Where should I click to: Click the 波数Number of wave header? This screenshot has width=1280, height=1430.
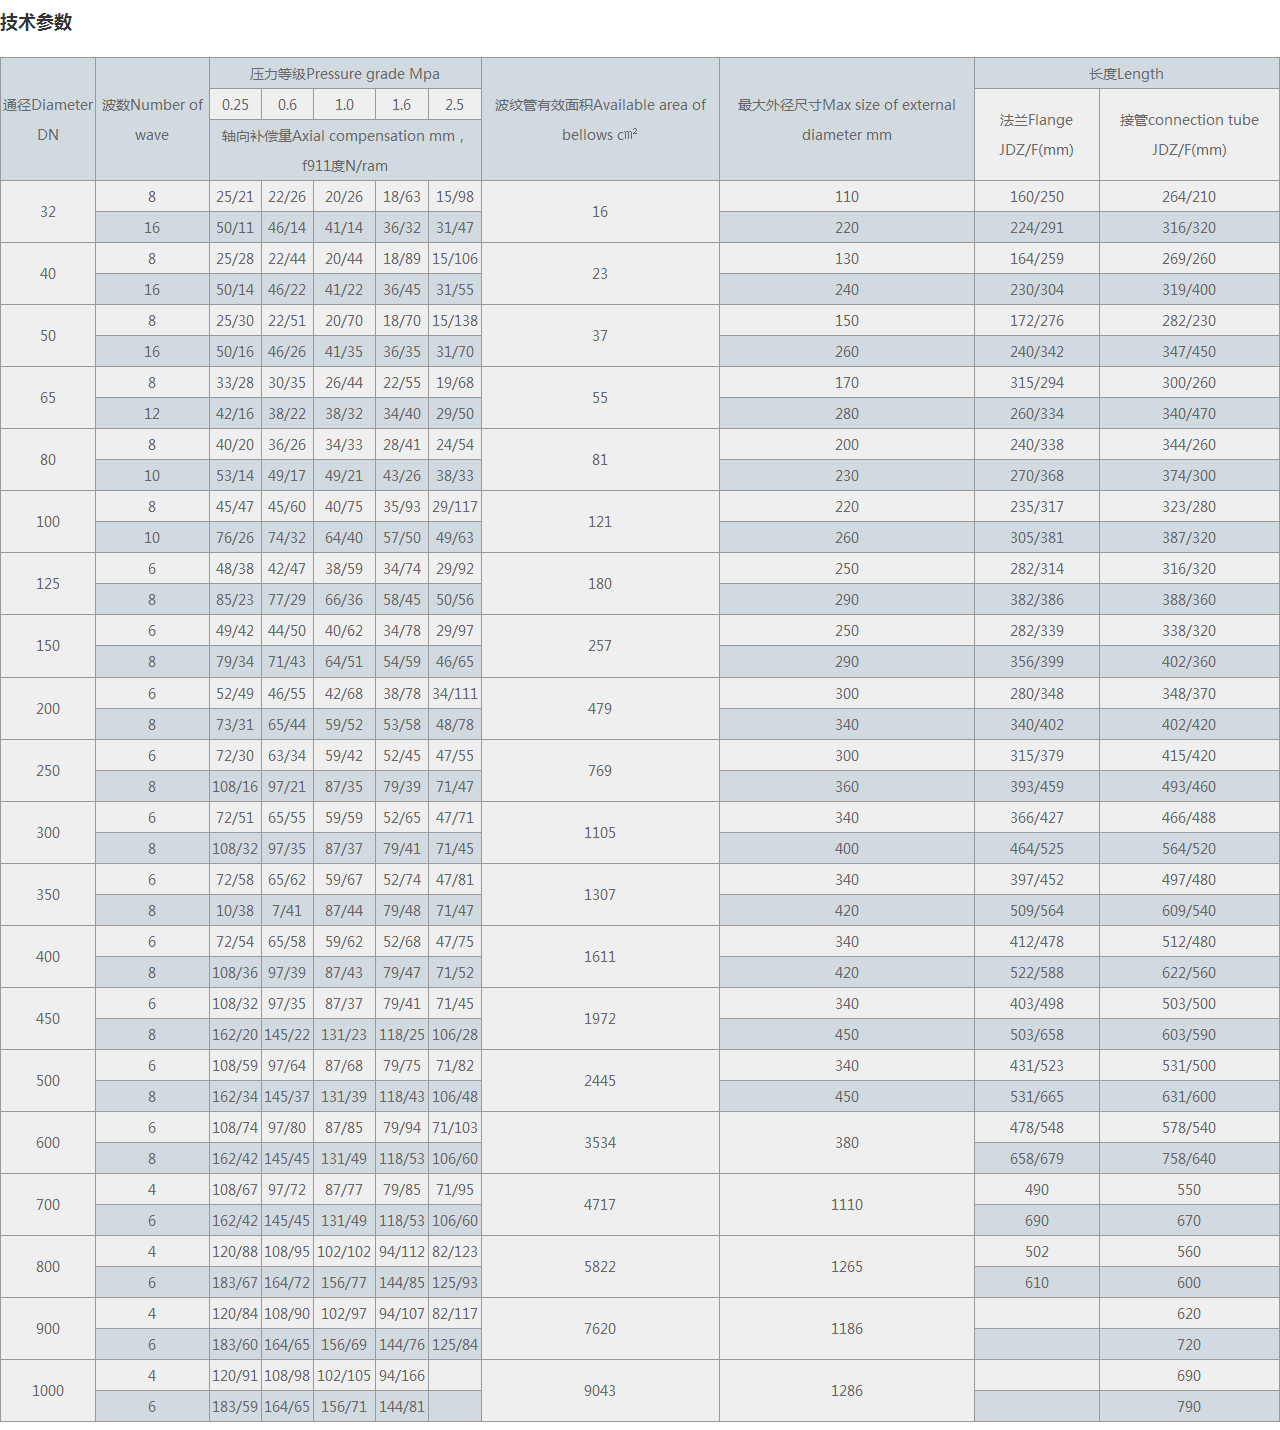pos(152,119)
